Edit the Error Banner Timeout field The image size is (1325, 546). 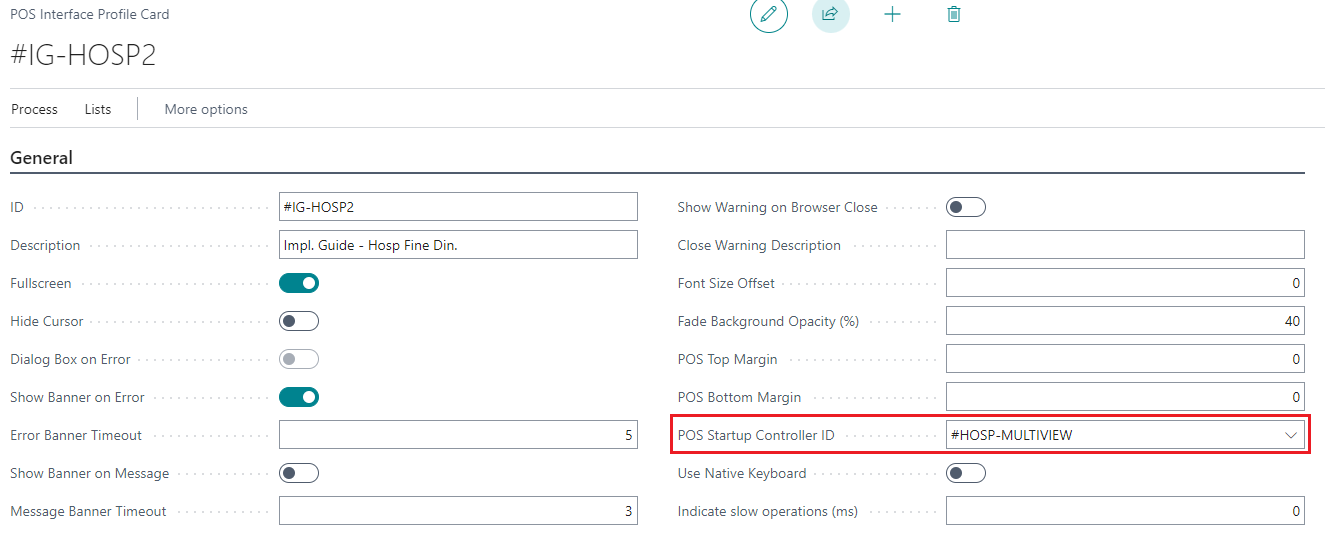click(458, 435)
